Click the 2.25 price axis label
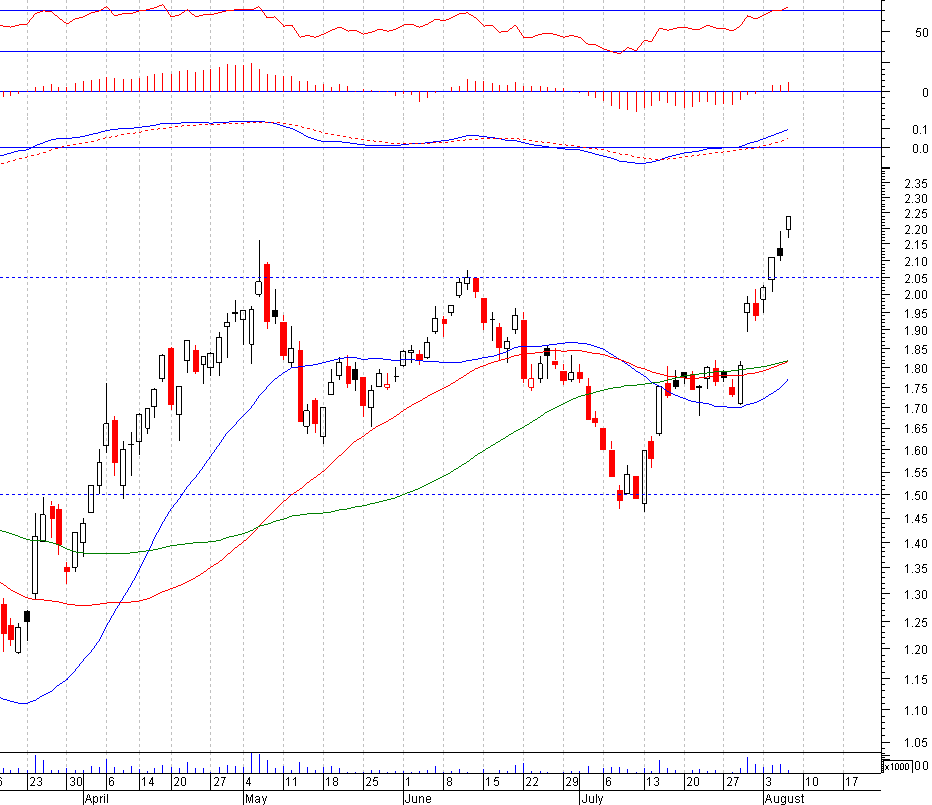The height and width of the screenshot is (805, 932). (x=915, y=213)
